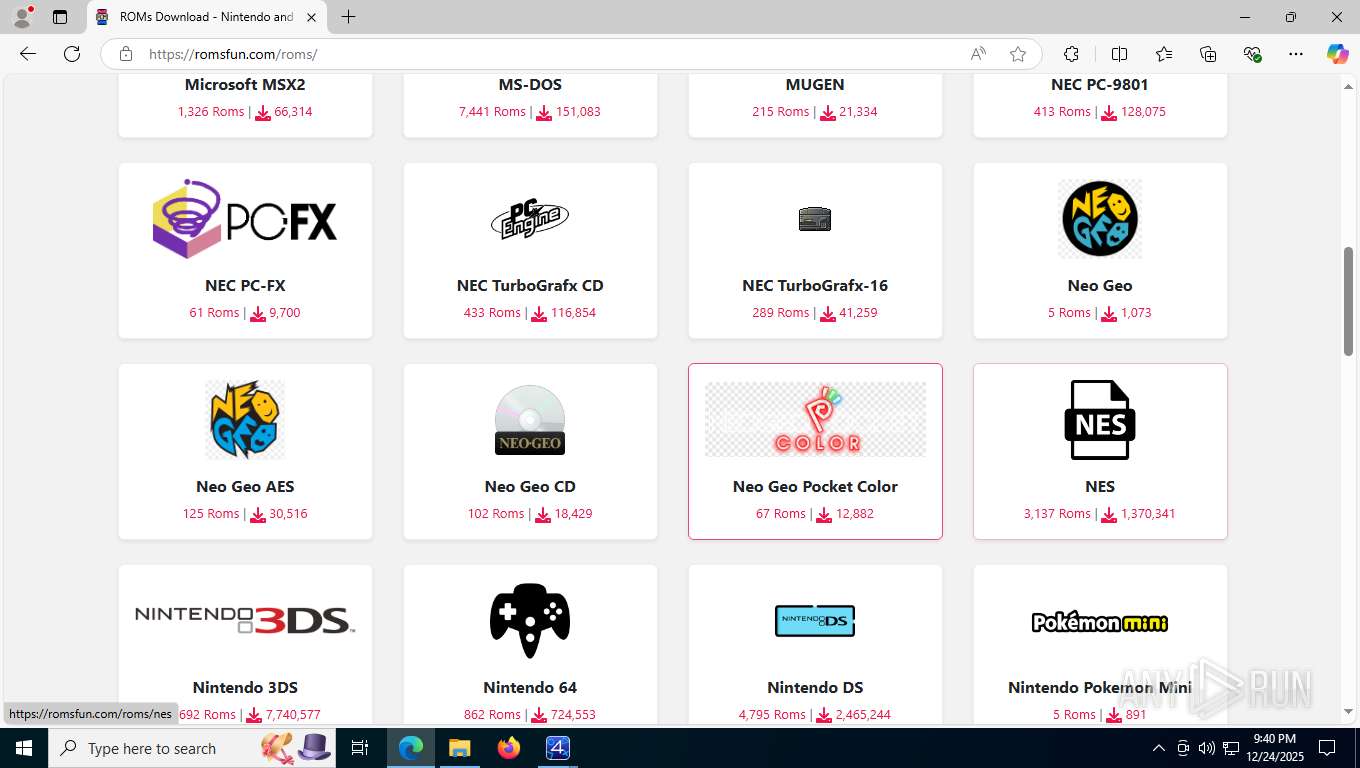This screenshot has height=768, width=1360.
Task: Click the download icon beside 116,854
Action: [539, 314]
